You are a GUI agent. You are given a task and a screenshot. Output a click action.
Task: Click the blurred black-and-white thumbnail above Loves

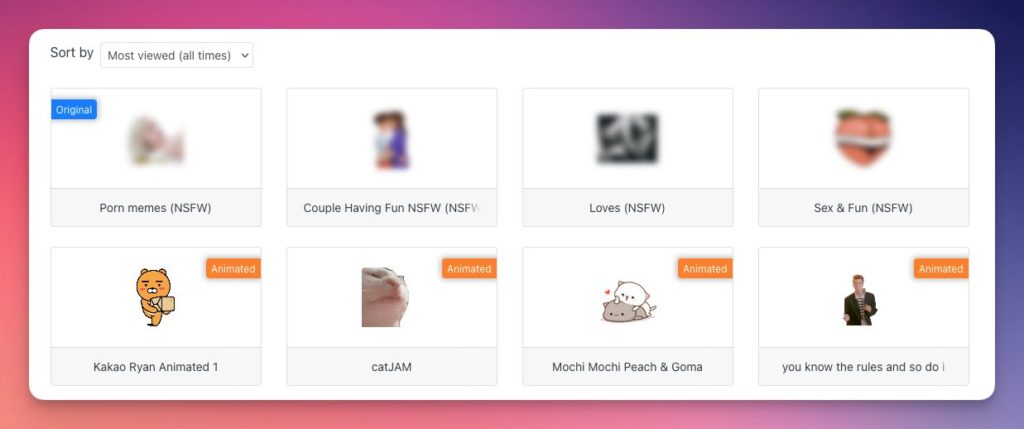click(x=628, y=138)
